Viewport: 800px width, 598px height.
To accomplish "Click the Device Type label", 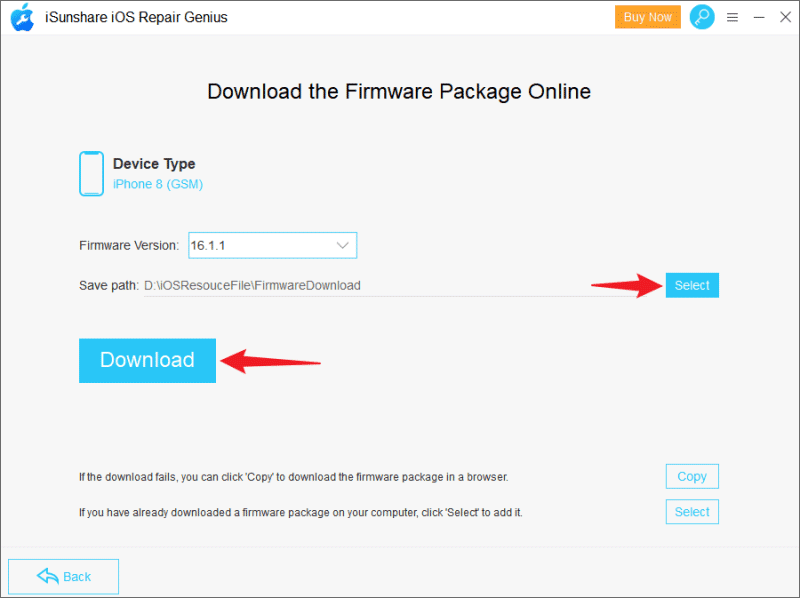I will 154,164.
